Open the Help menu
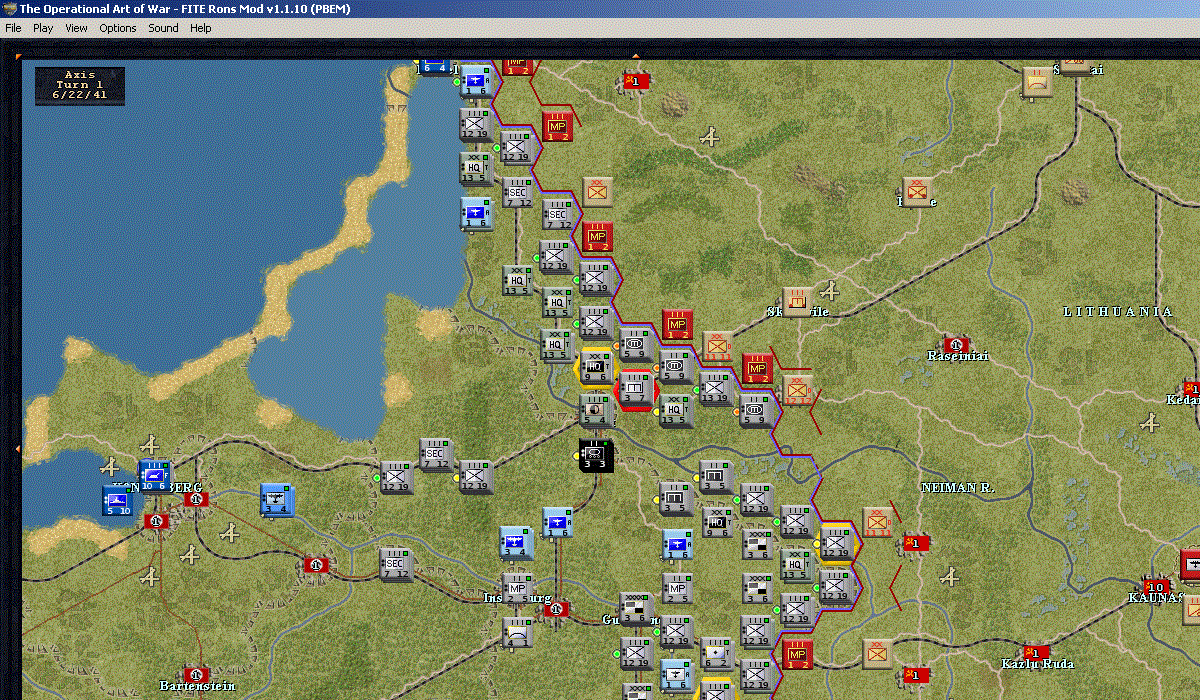This screenshot has width=1200, height=700. [201, 28]
